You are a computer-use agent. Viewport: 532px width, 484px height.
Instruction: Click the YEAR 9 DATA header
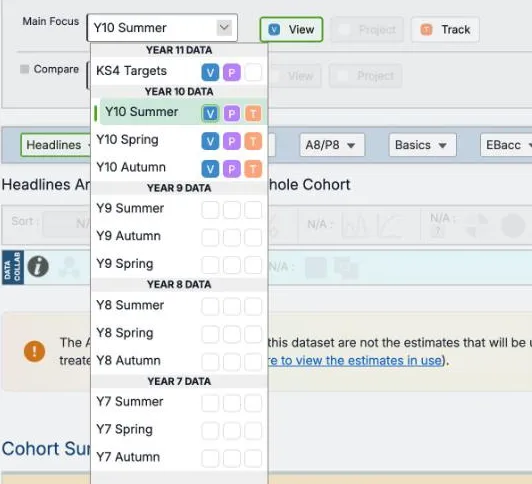click(x=179, y=188)
